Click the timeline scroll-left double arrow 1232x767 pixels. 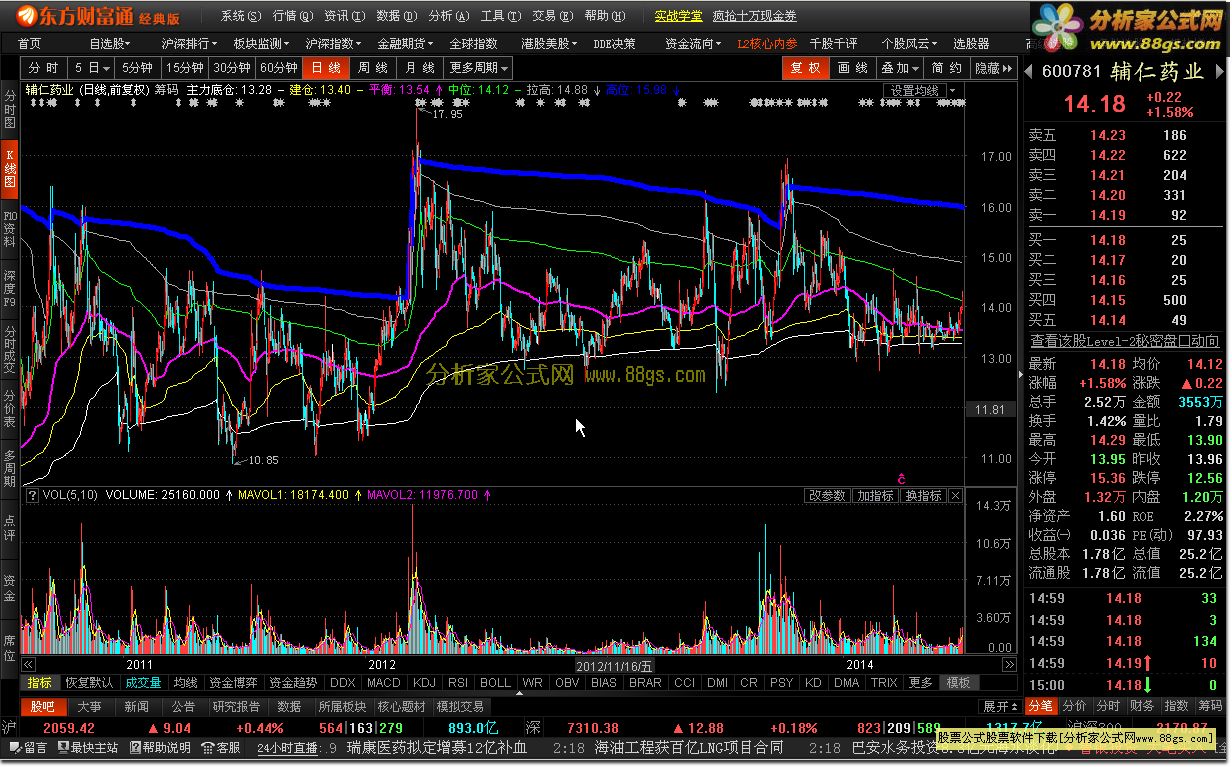pos(29,664)
